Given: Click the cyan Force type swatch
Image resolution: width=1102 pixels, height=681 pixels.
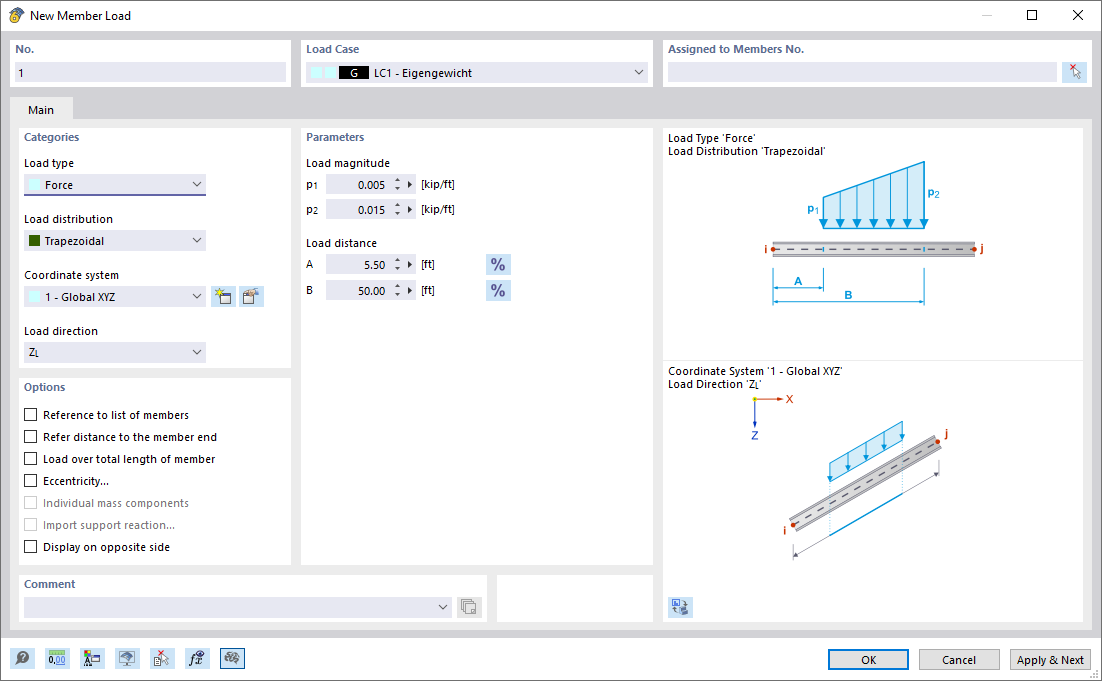Looking at the screenshot, I should pos(34,185).
